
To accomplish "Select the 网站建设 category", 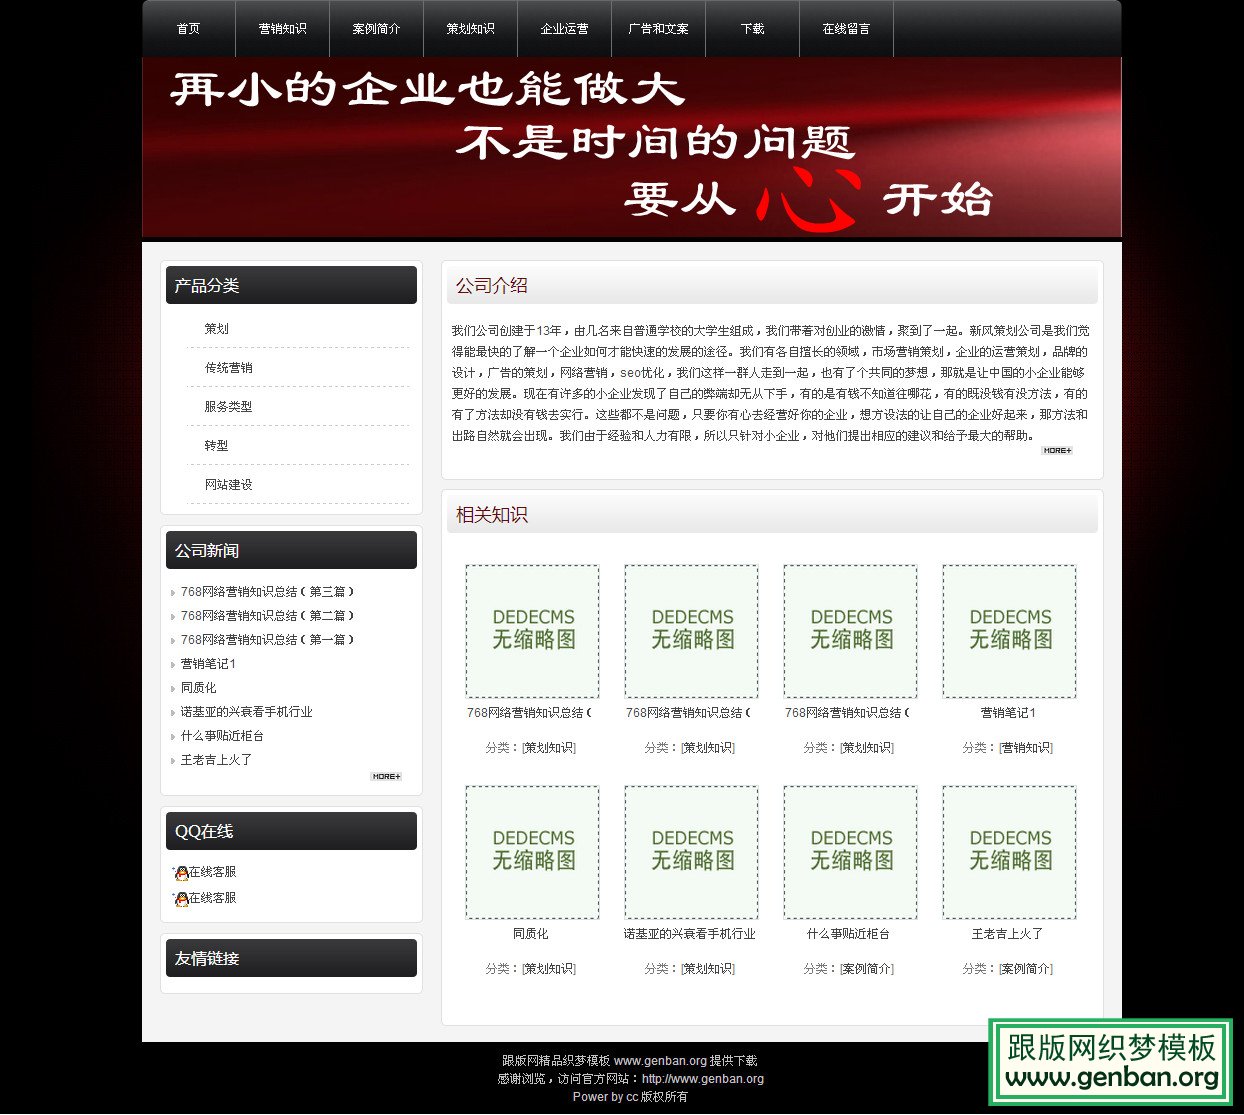I will click(228, 484).
